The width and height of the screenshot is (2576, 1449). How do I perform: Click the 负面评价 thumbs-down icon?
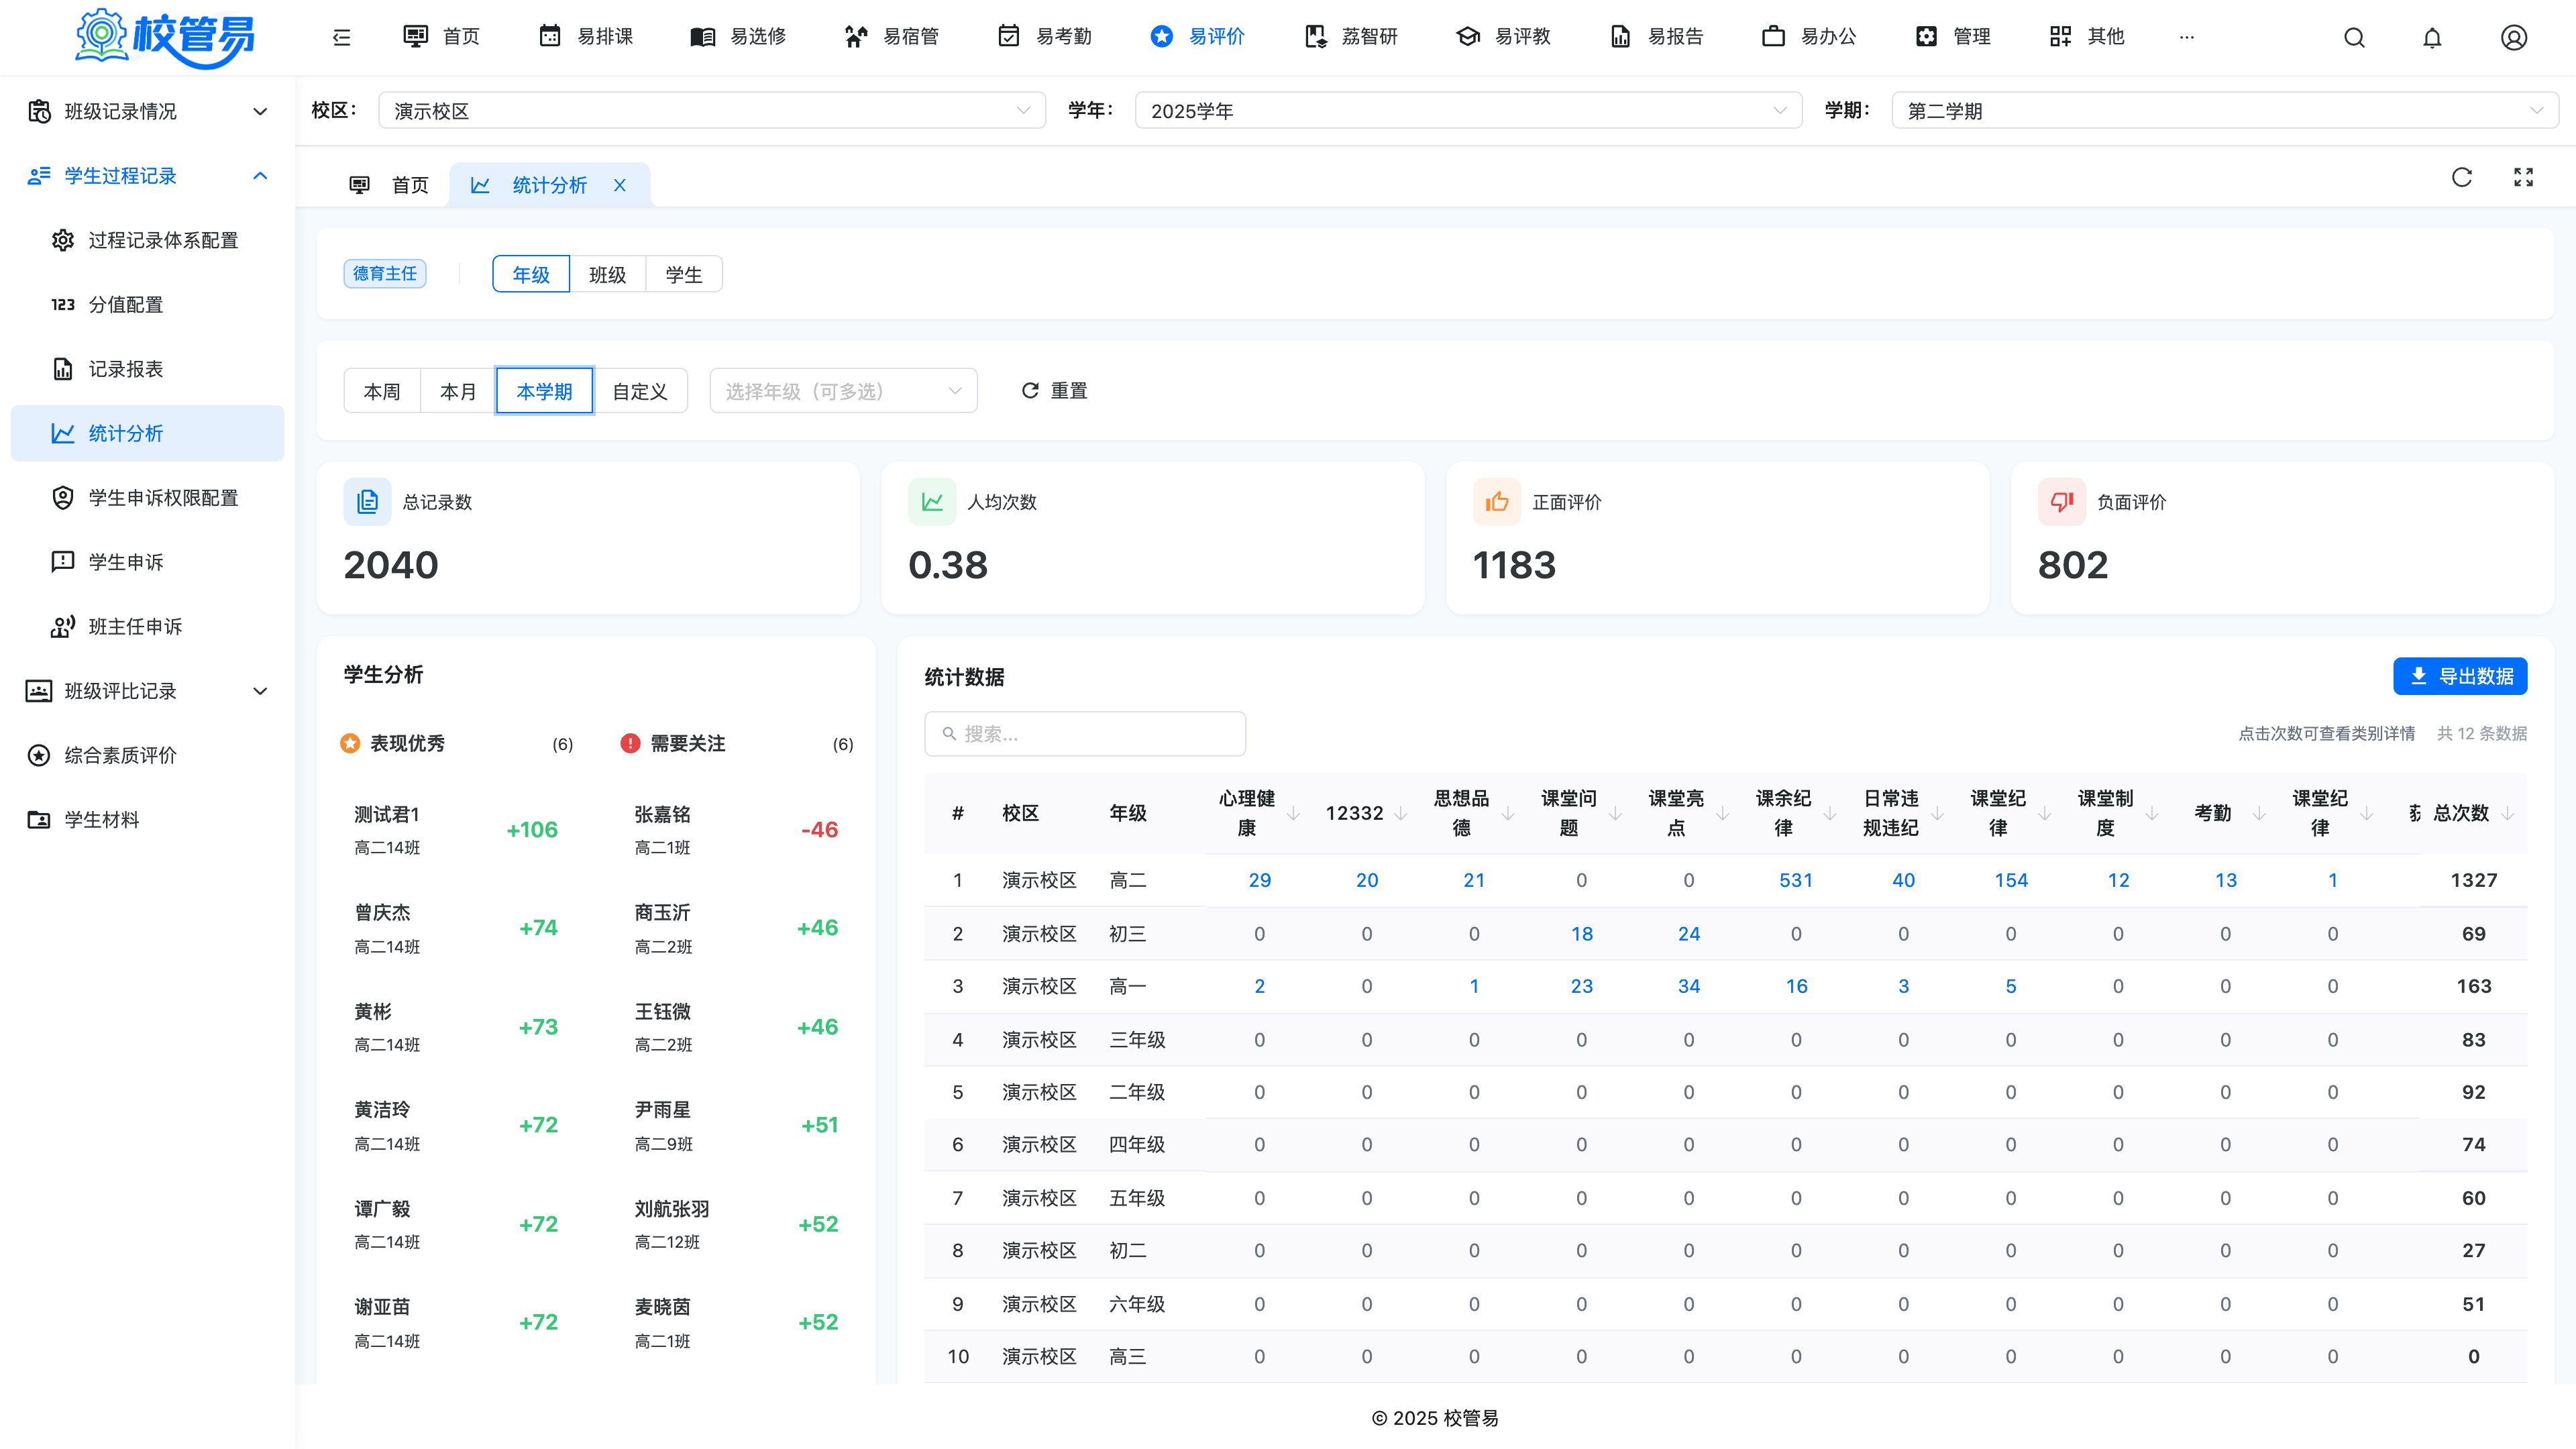coord(2061,502)
